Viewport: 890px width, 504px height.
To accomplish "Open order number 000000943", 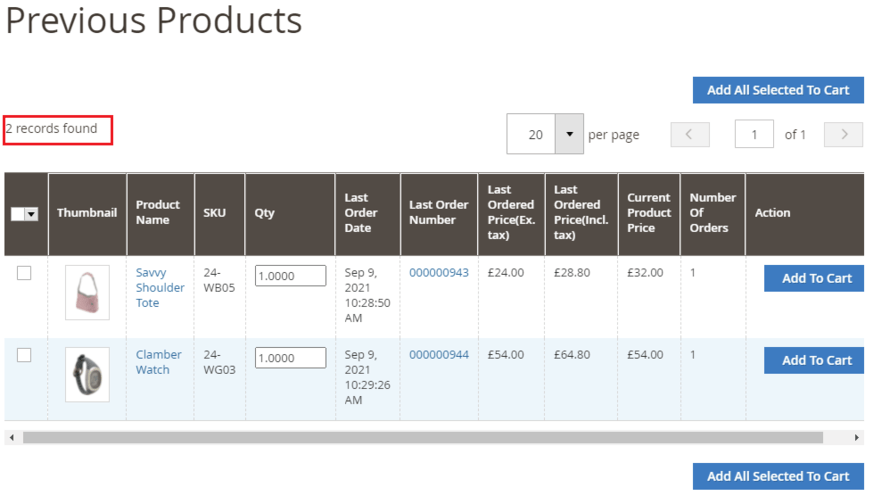I will tap(438, 273).
